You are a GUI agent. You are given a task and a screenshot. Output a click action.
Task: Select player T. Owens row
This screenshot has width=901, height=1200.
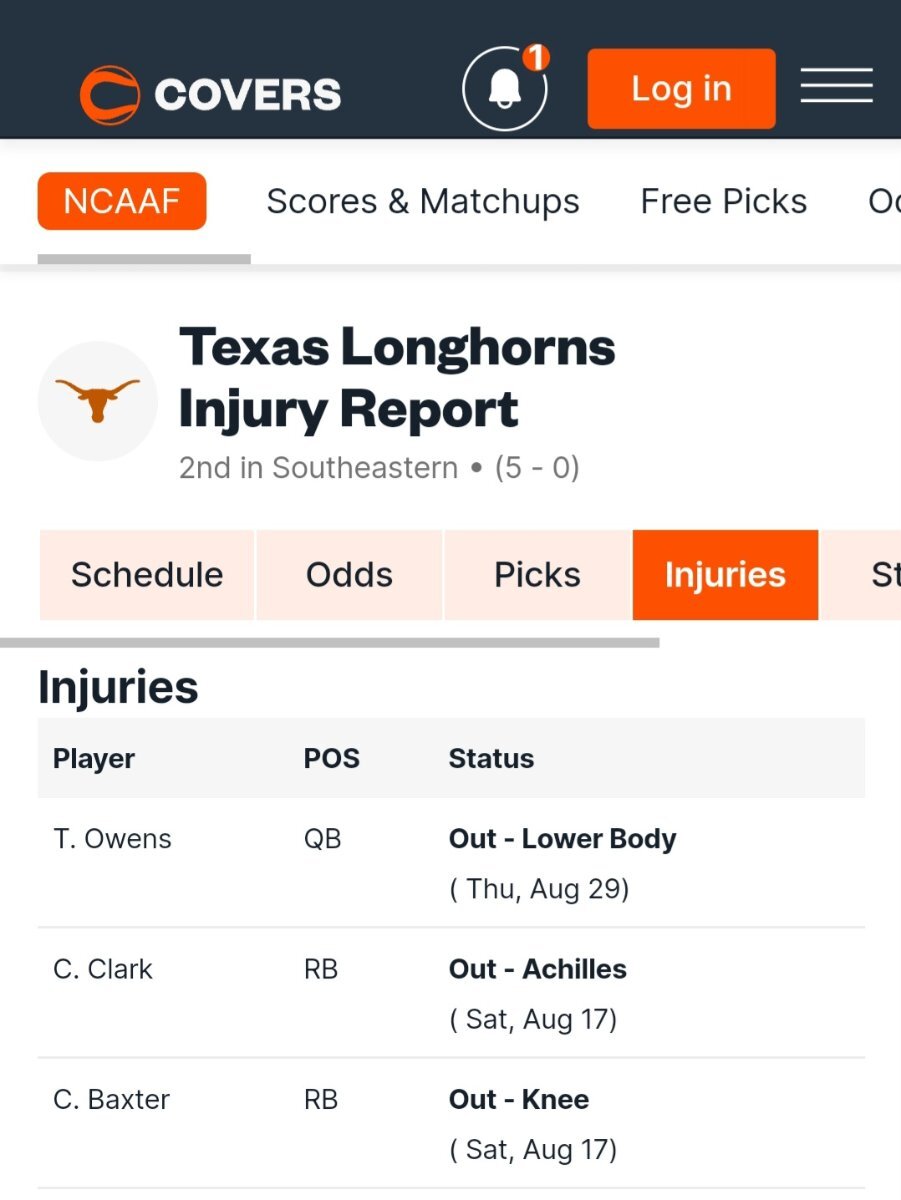coord(451,863)
